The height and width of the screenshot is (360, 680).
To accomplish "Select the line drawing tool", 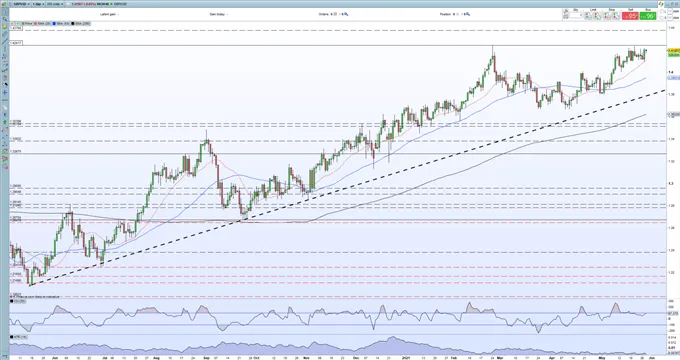I will tap(5, 41).
